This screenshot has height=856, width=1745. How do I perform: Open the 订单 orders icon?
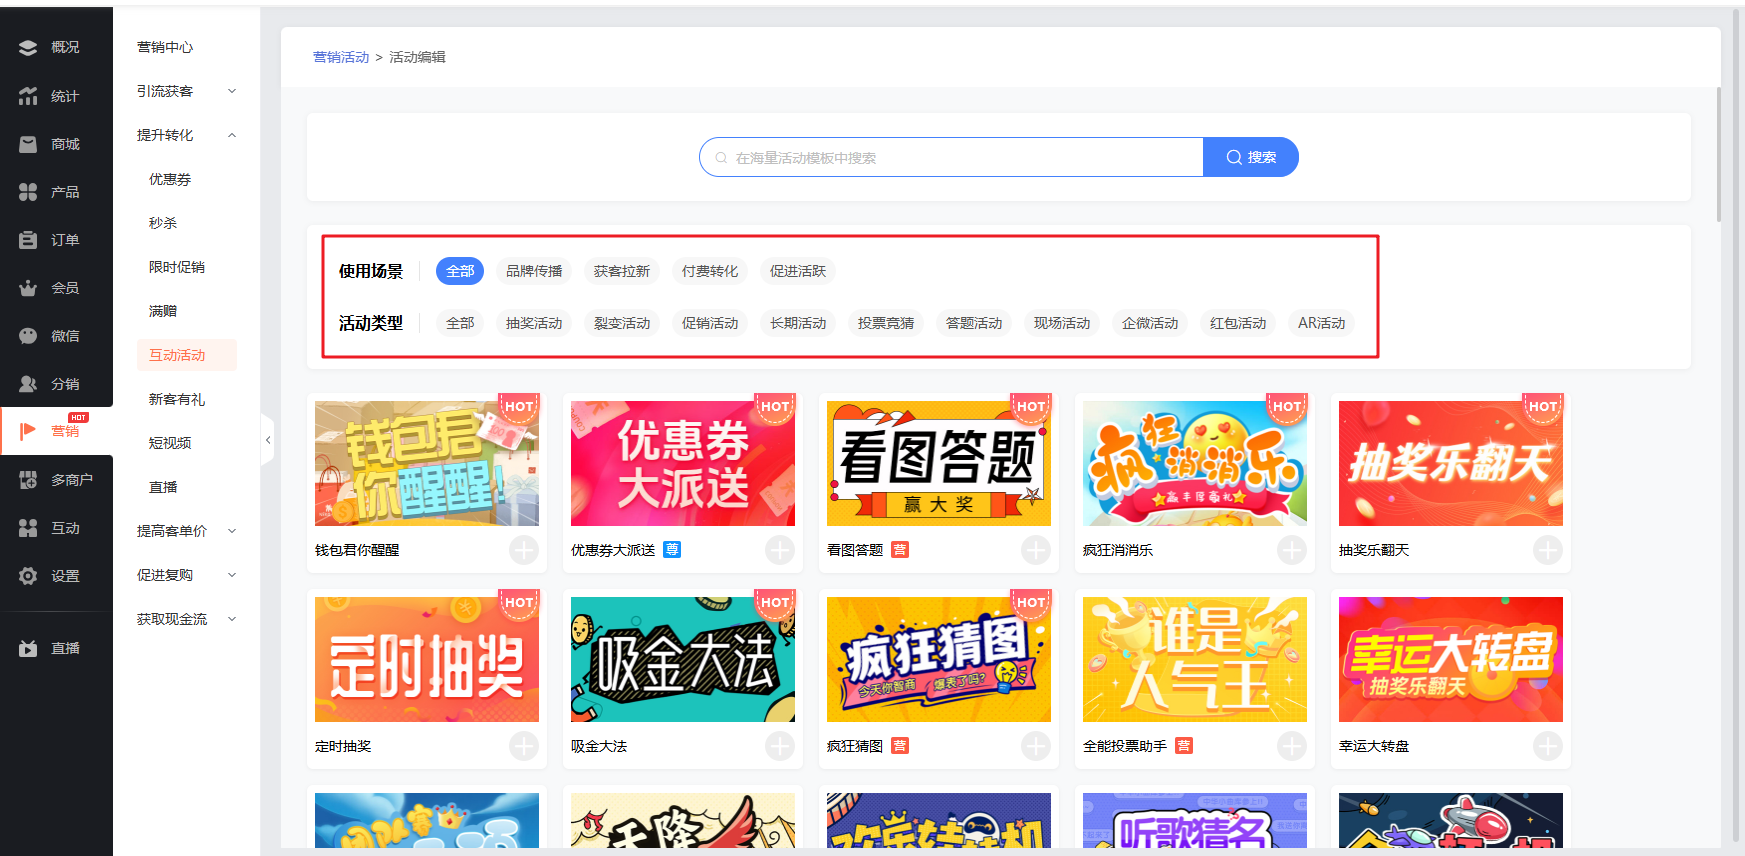28,240
